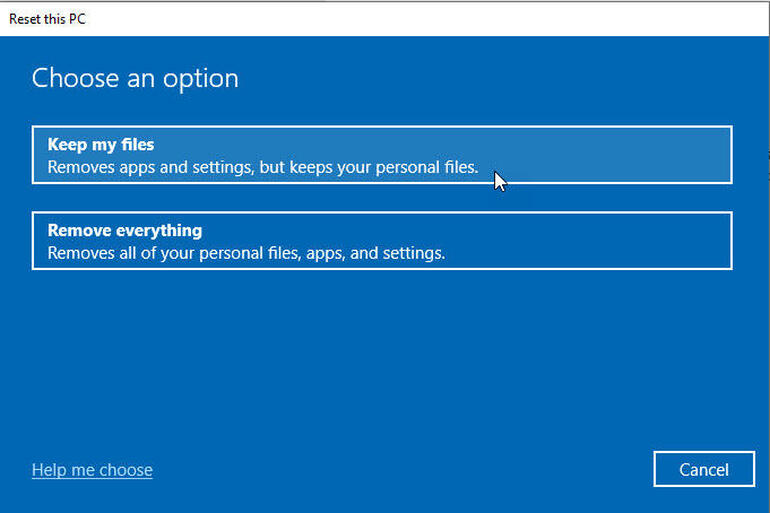Abort the reset using Cancel

point(703,470)
